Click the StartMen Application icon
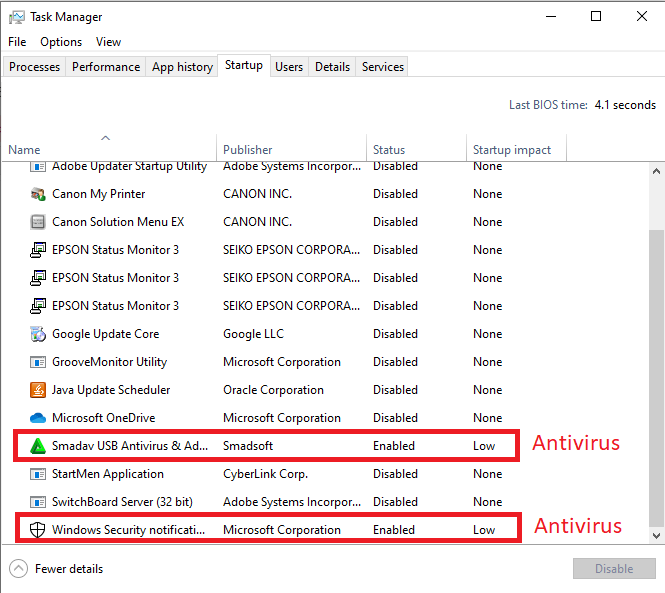The height and width of the screenshot is (593, 665). 38,474
